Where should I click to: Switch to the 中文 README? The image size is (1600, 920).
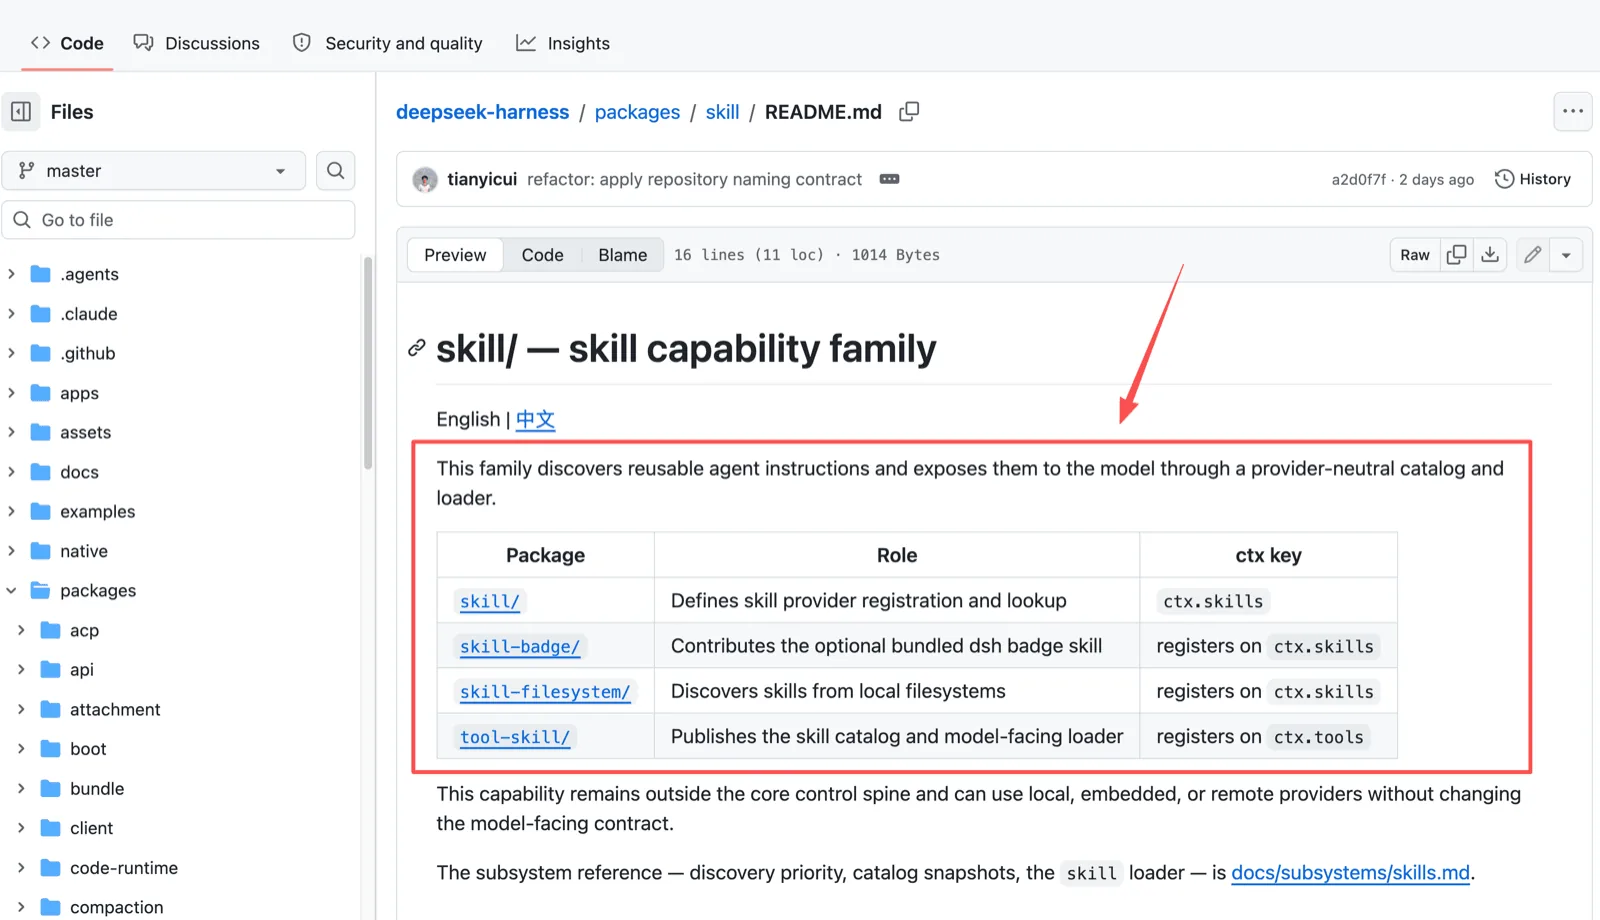click(536, 419)
